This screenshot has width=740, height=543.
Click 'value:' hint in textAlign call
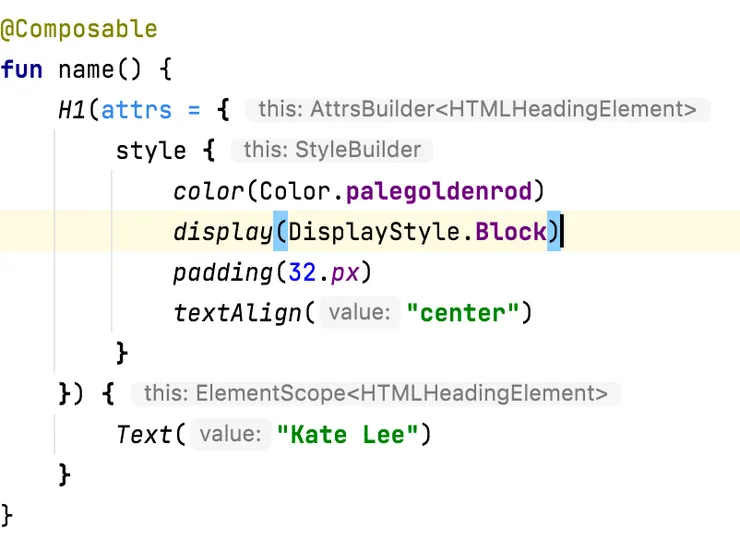point(360,312)
